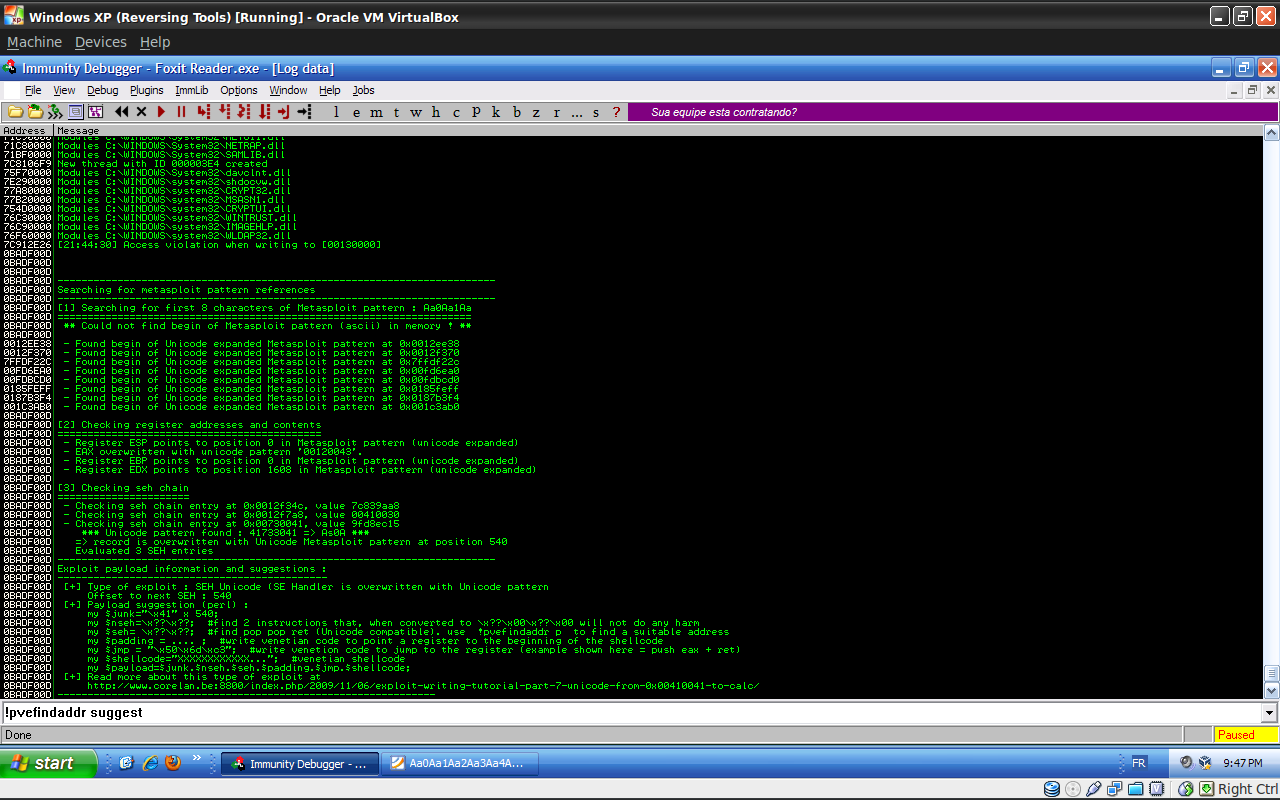Click the VirtualBox shared folders status icon

pyautogui.click(x=1135, y=789)
